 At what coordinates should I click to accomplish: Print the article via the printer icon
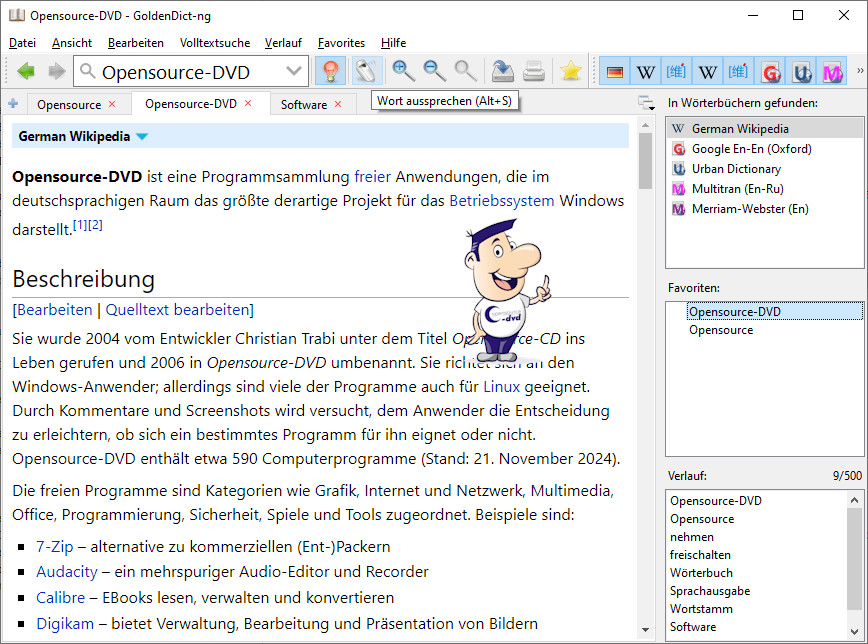534,71
